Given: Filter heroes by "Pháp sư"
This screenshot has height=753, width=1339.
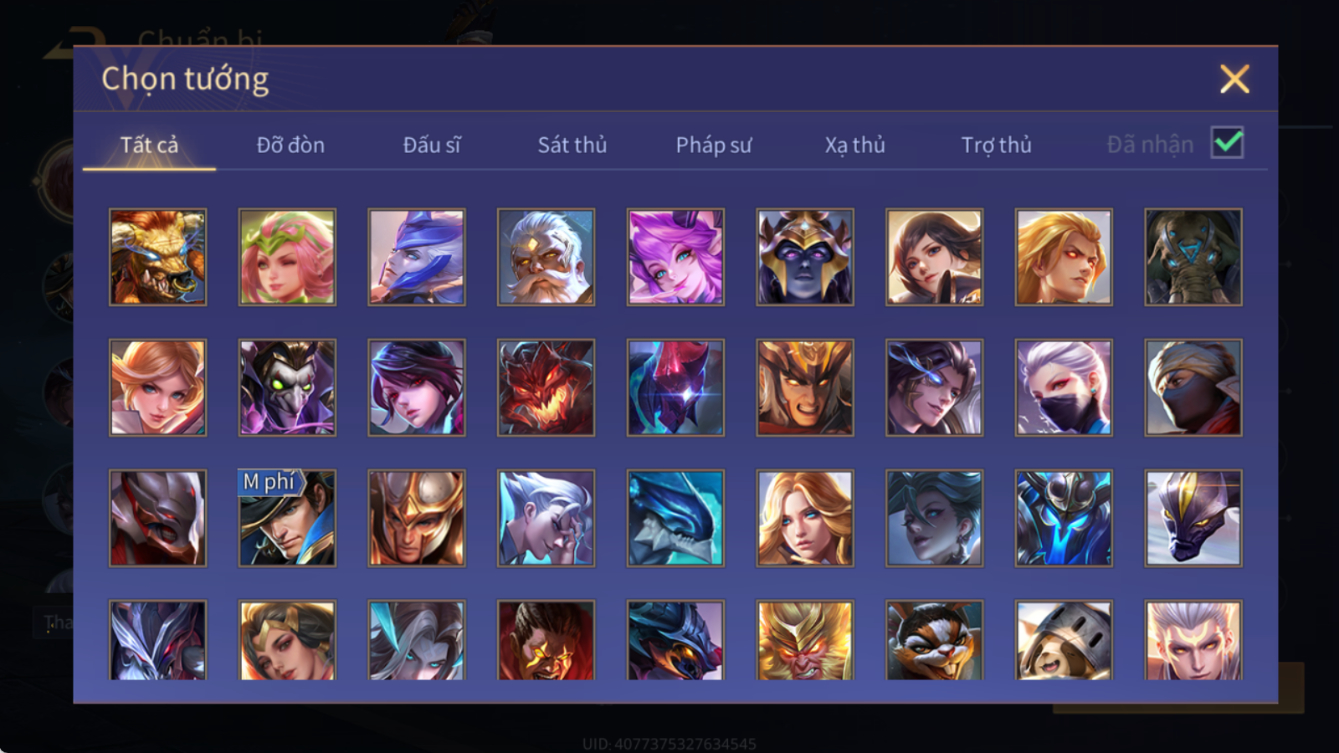Looking at the screenshot, I should 713,145.
